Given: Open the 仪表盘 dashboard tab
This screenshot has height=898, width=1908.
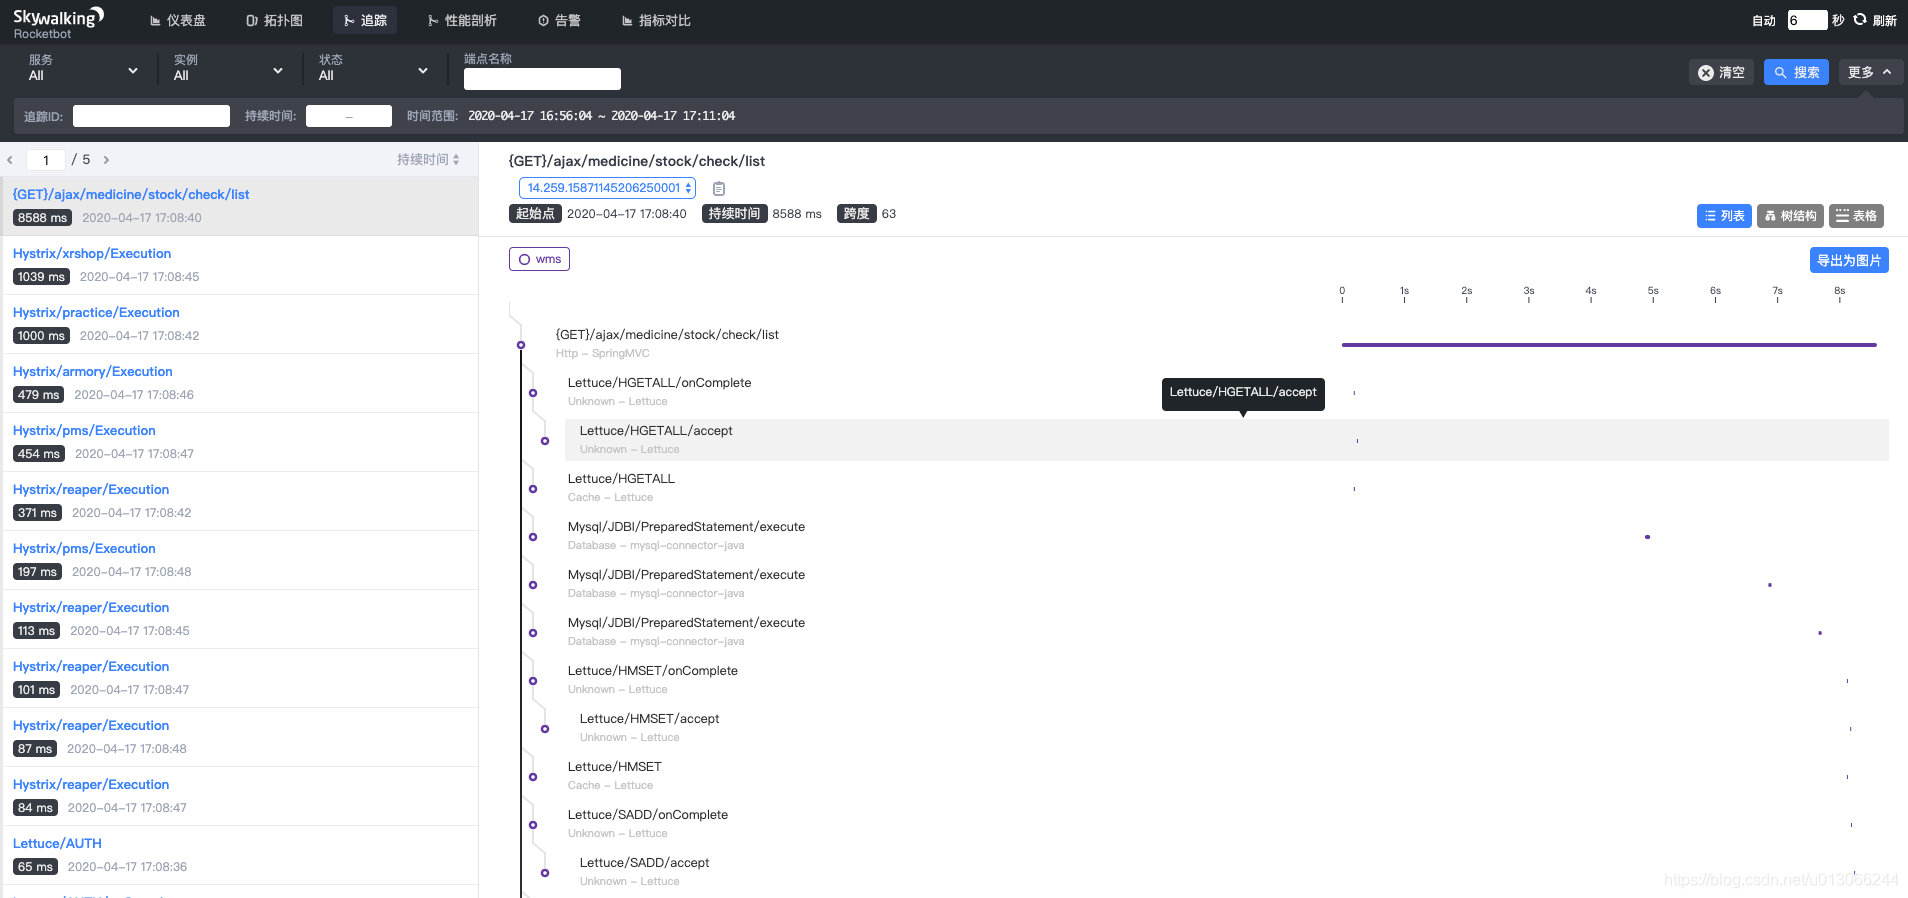Looking at the screenshot, I should (178, 20).
